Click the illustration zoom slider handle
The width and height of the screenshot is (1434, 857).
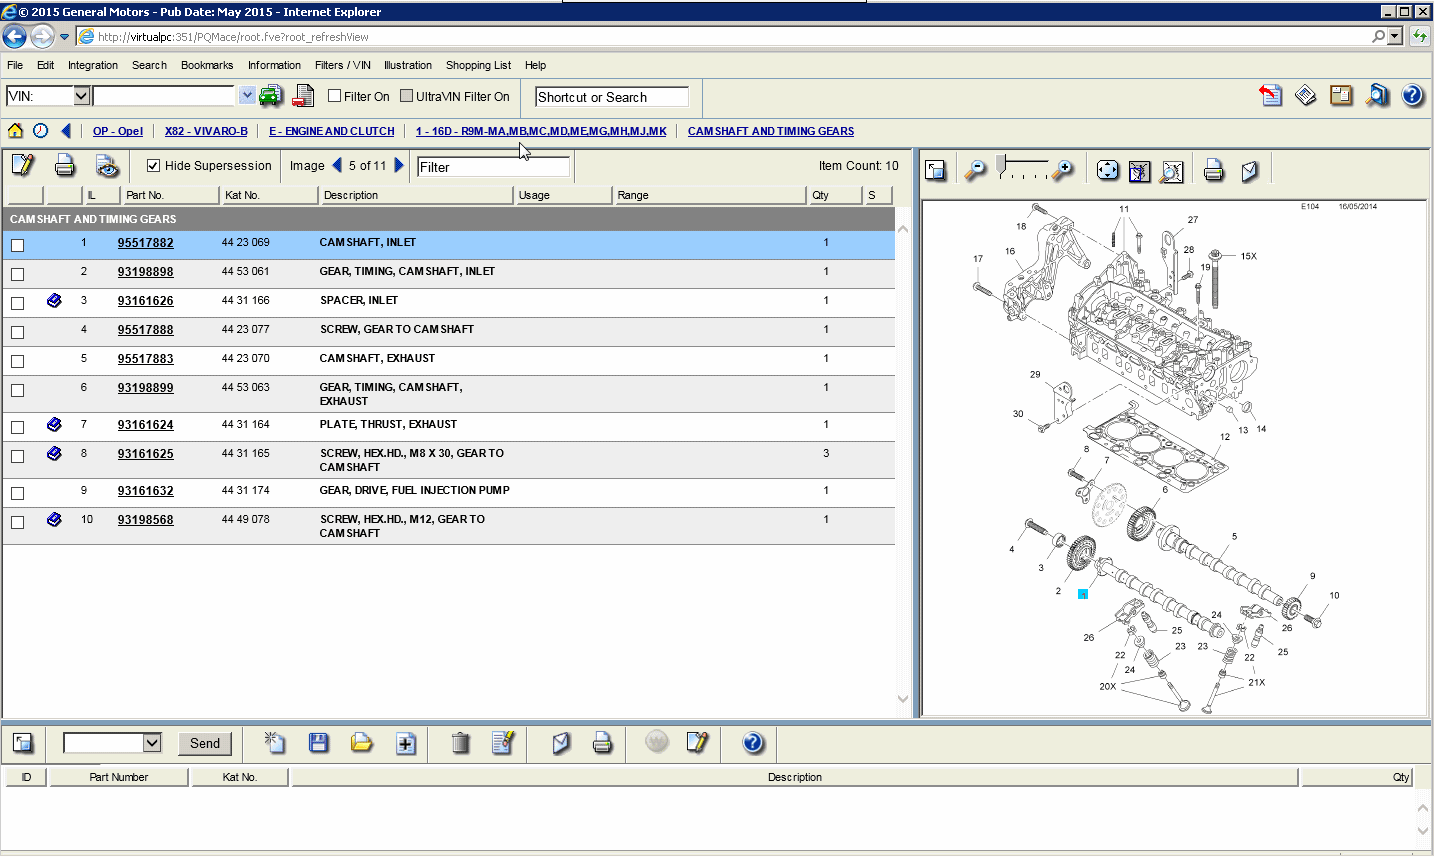click(1001, 164)
